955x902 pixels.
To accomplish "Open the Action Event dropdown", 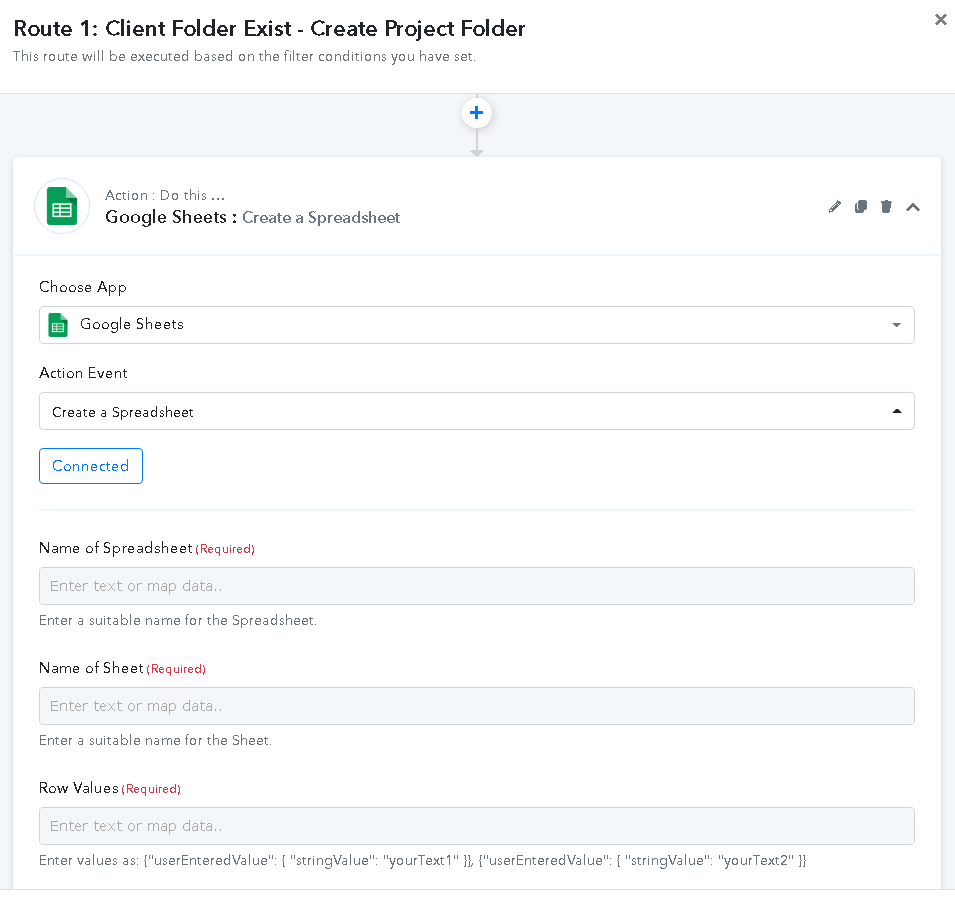I will 476,411.
